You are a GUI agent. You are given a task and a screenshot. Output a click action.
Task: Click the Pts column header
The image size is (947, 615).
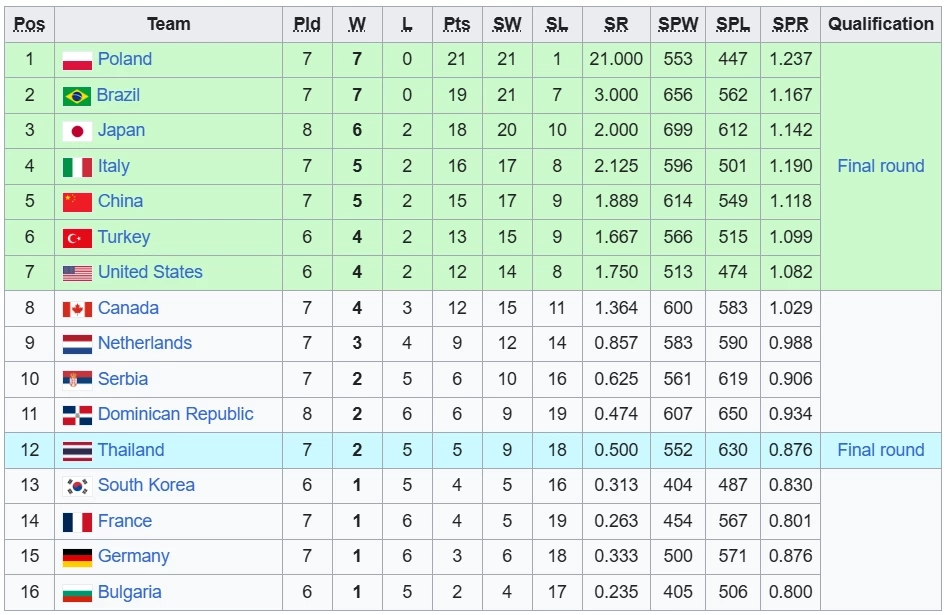[457, 24]
